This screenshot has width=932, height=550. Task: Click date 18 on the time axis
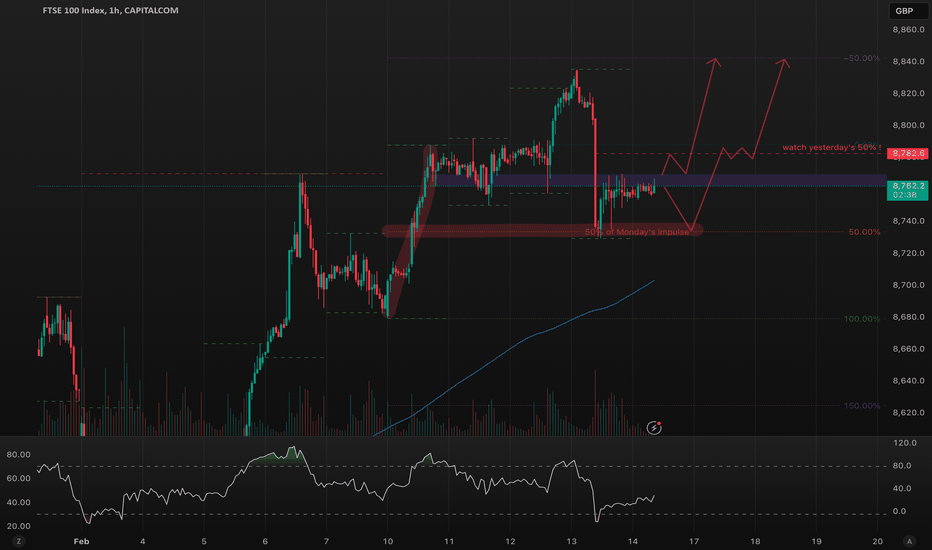(x=755, y=541)
